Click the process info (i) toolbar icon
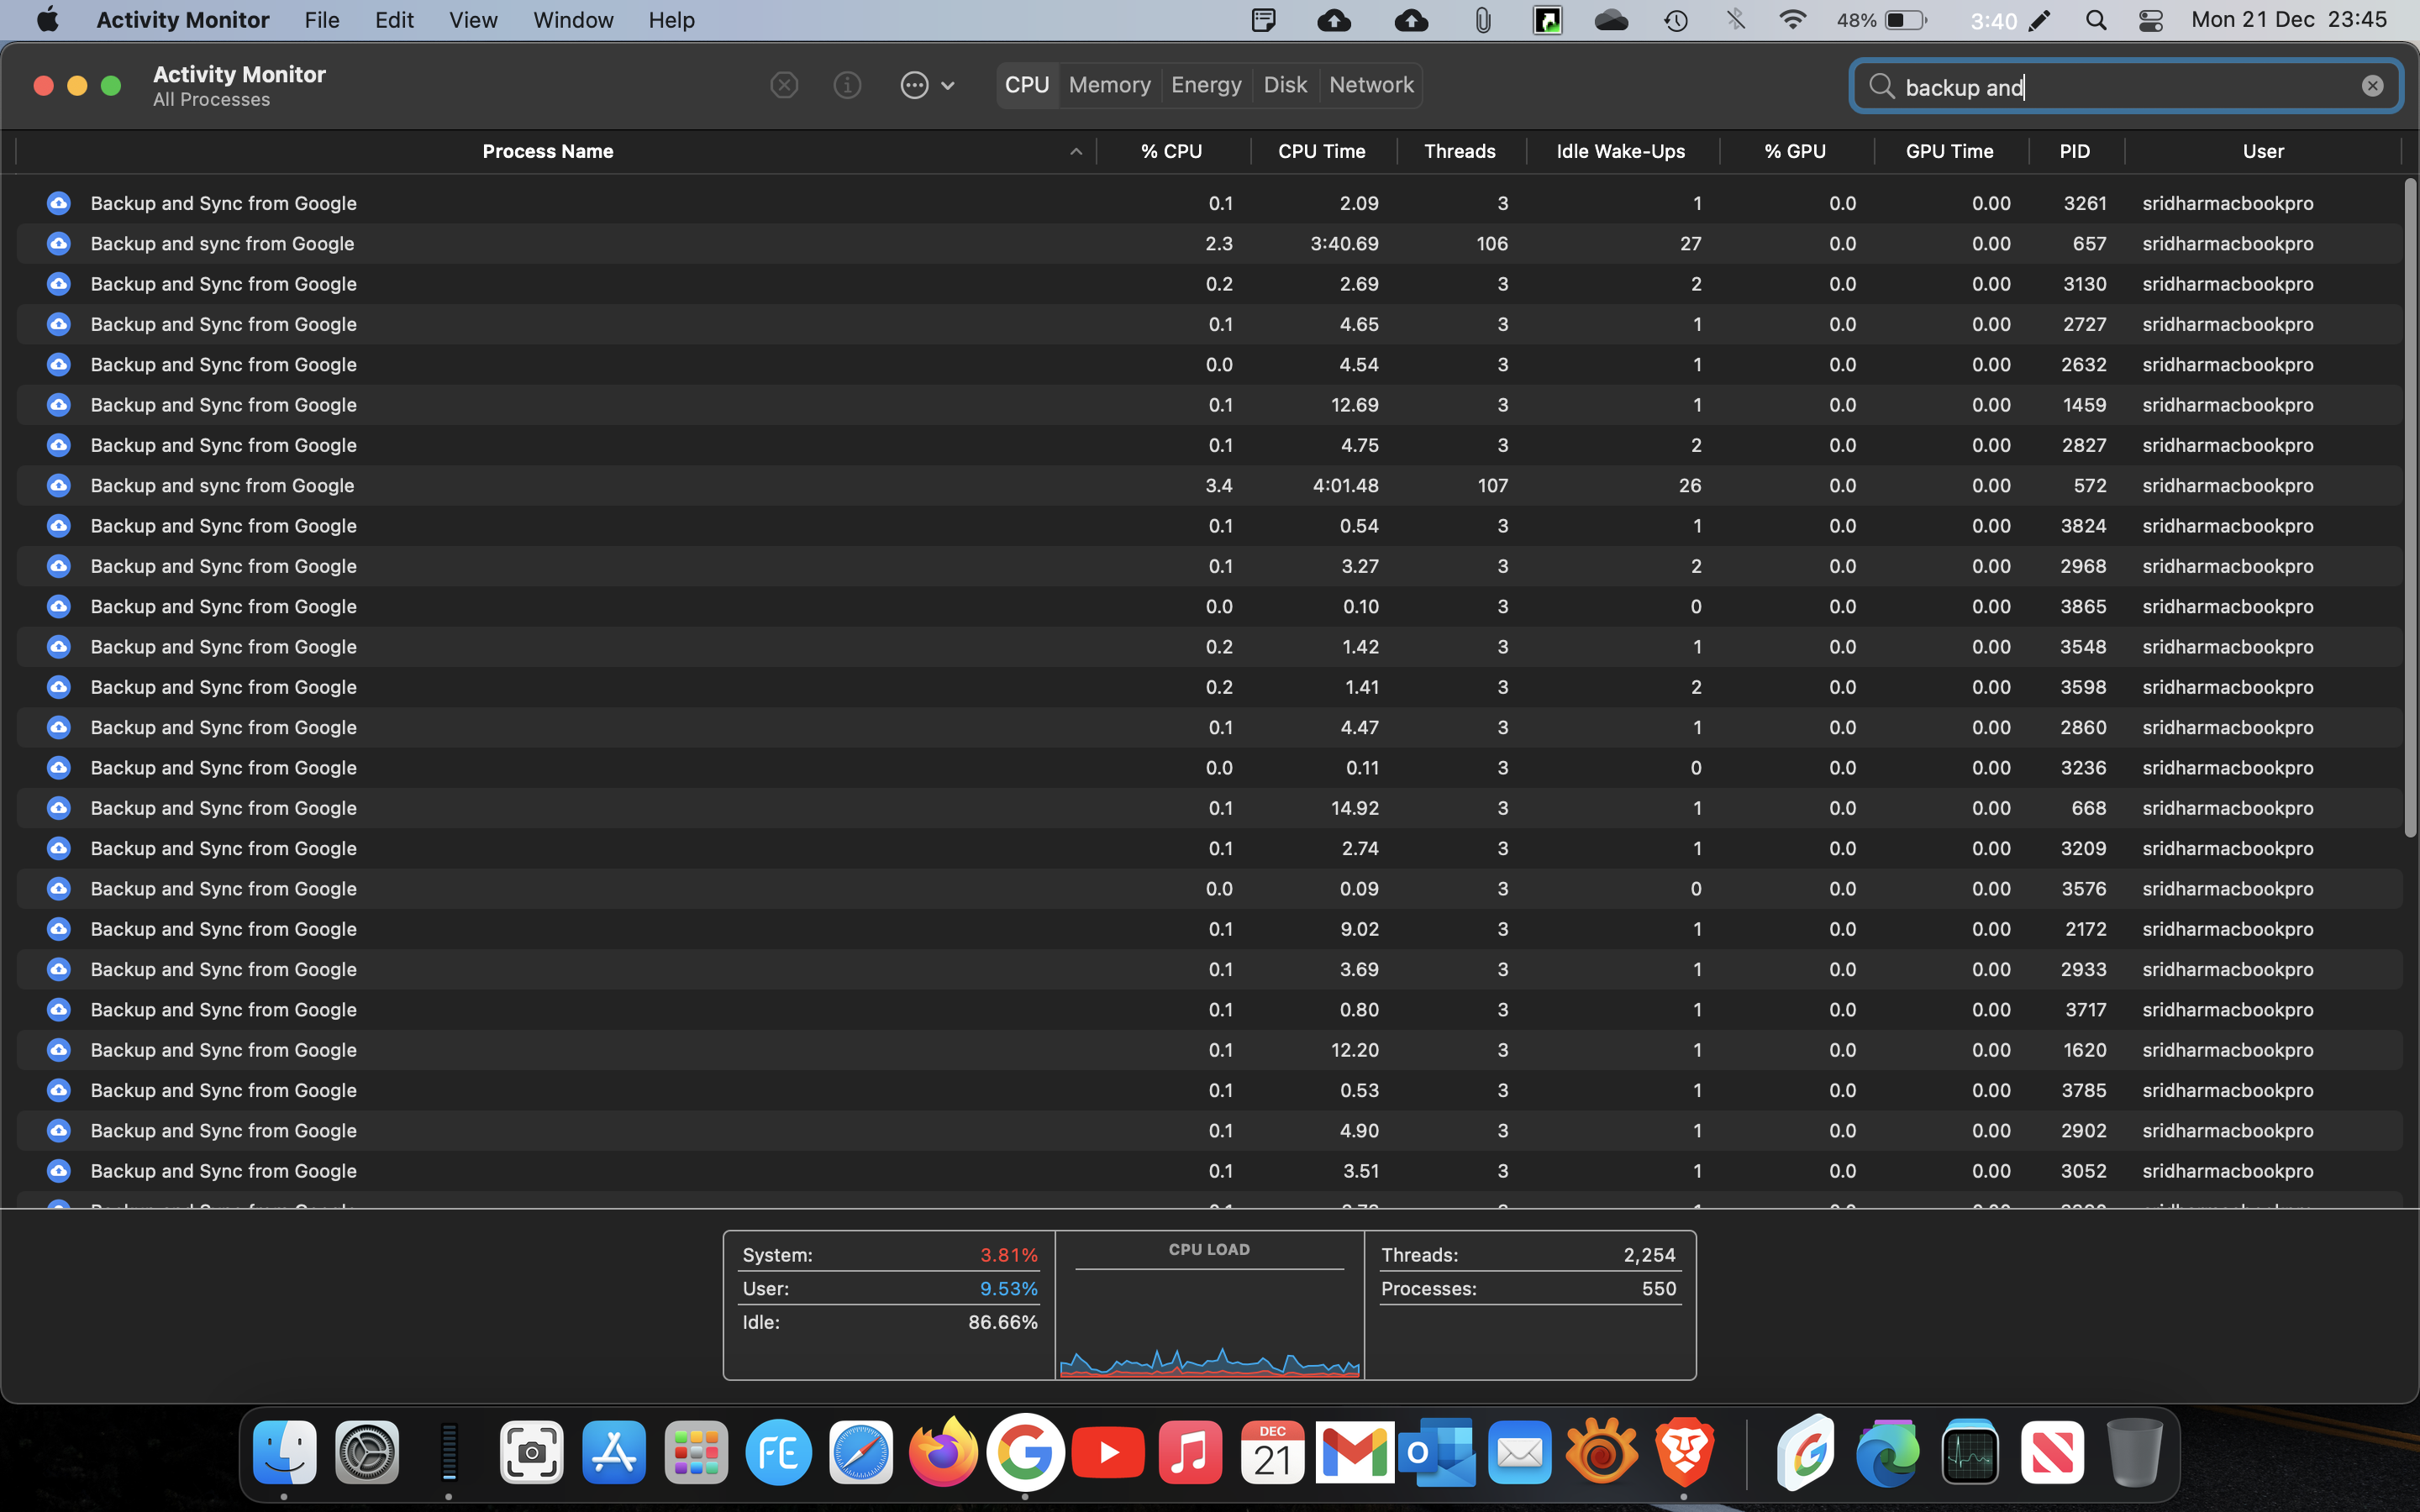Screen dimensions: 2420x1512 tap(847, 86)
